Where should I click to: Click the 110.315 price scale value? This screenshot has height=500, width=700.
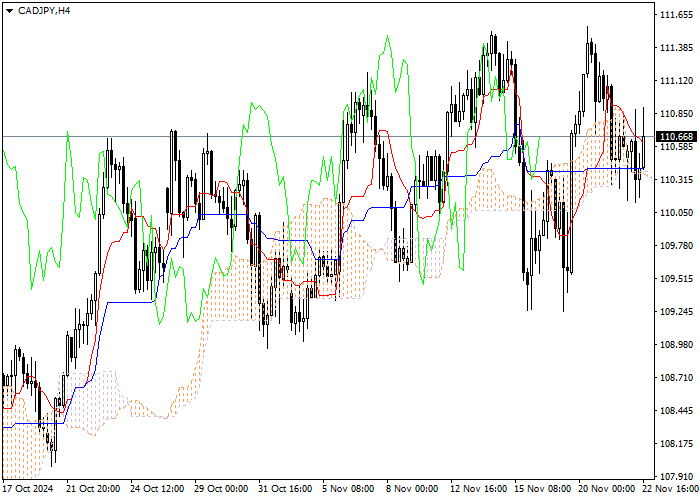(676, 180)
